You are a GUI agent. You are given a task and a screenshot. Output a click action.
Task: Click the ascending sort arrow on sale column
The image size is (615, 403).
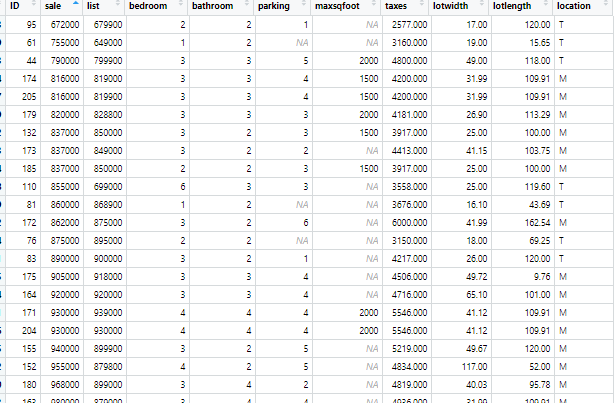(76, 3)
